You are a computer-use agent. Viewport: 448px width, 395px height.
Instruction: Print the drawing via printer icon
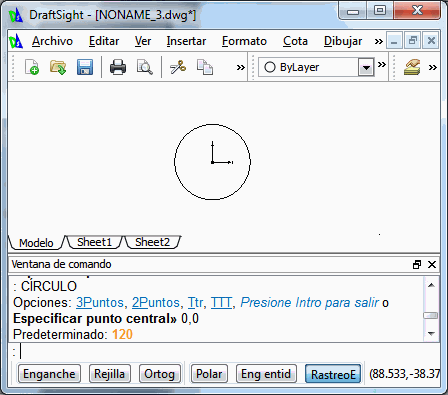(118, 67)
